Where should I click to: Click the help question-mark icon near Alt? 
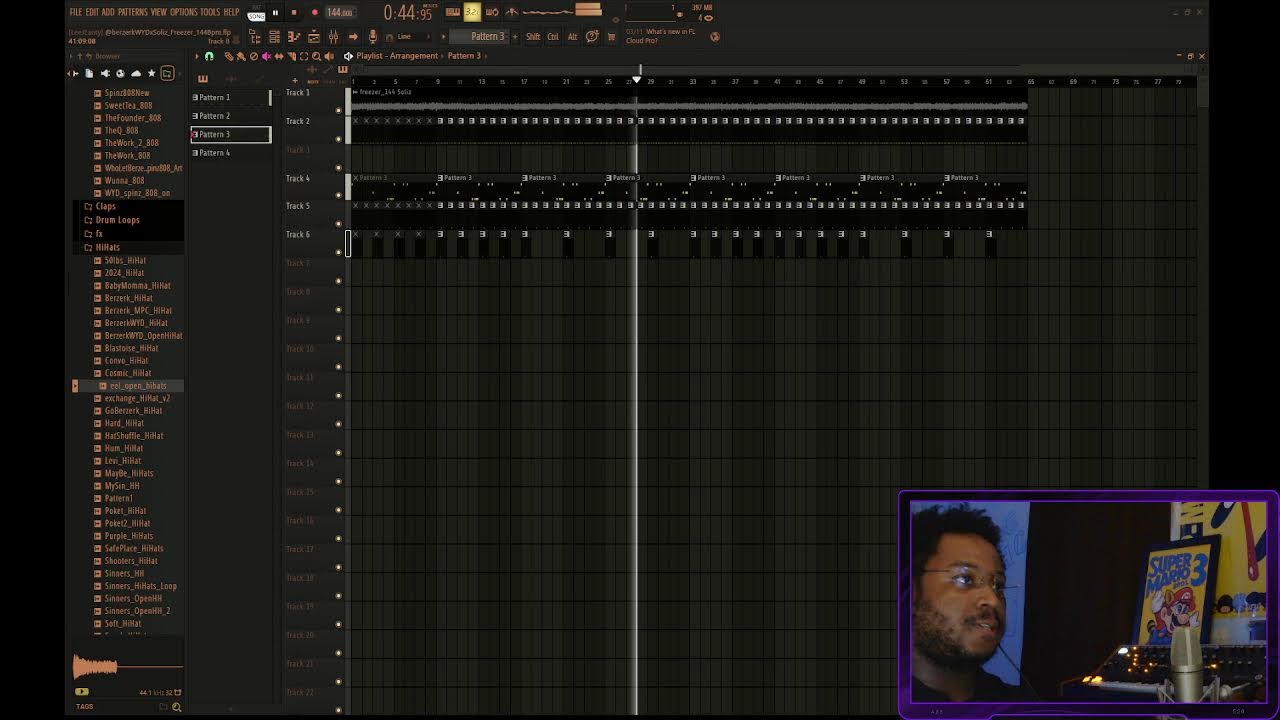tap(592, 37)
